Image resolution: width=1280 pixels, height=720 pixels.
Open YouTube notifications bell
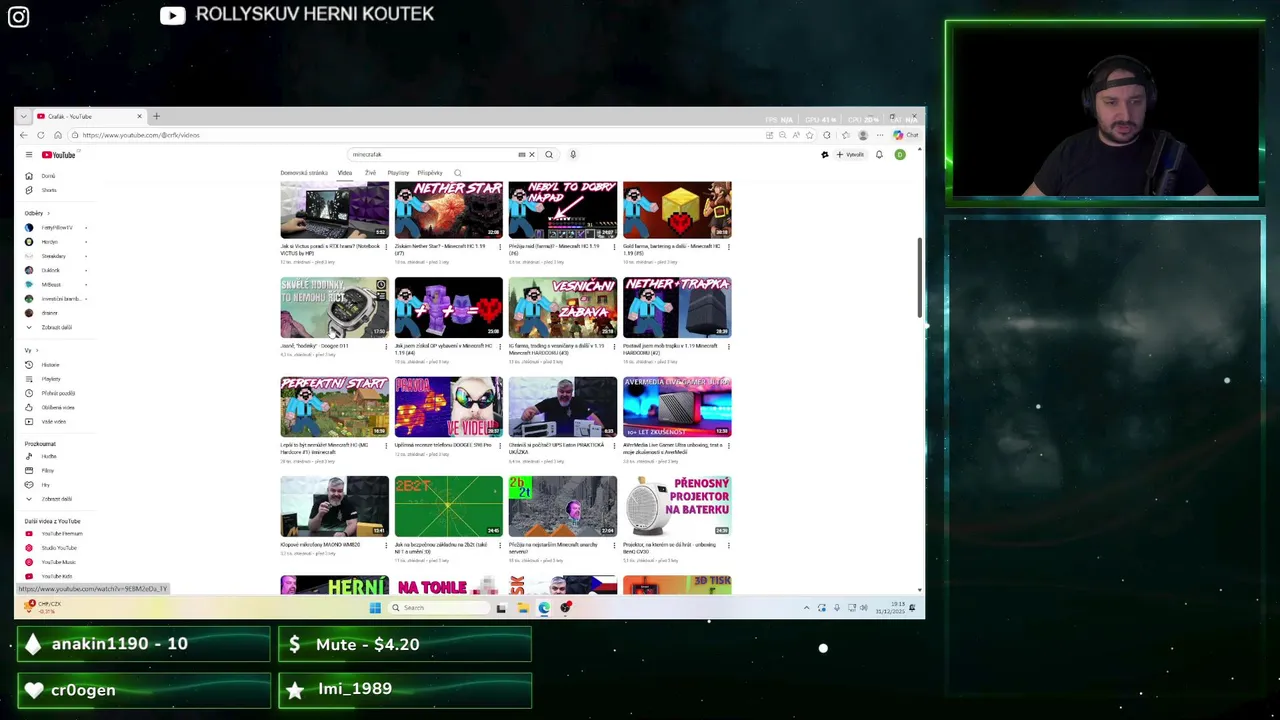click(879, 154)
